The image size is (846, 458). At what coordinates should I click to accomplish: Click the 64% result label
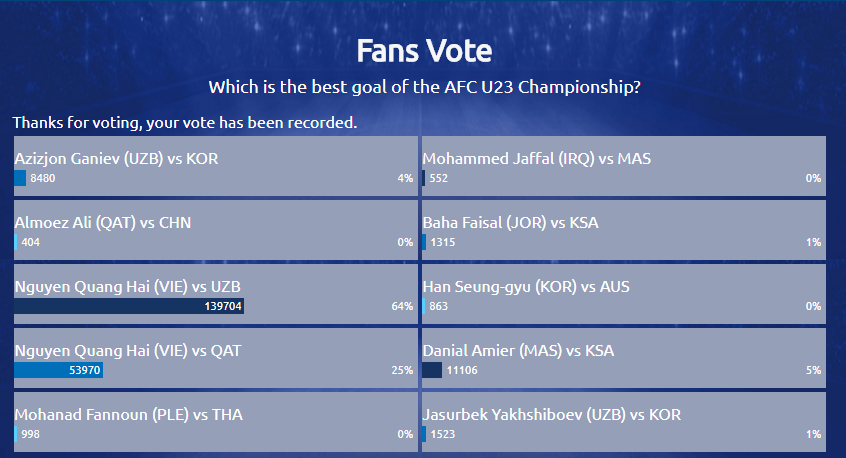pos(402,306)
